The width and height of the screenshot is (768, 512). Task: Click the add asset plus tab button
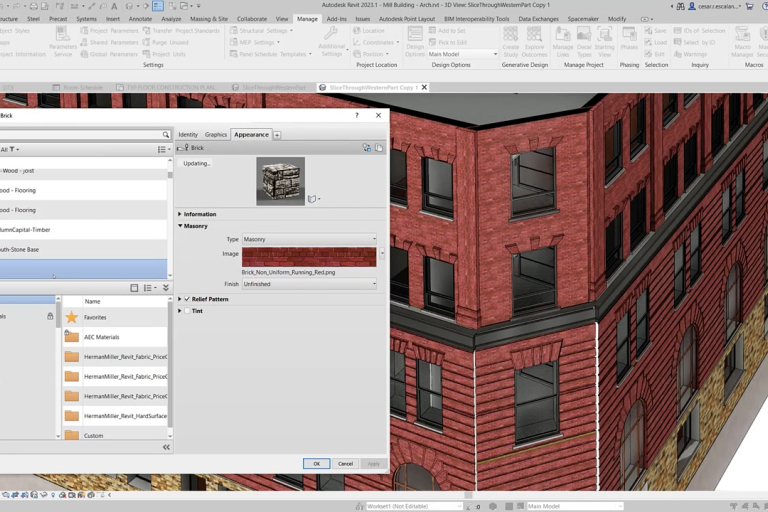pos(277,134)
